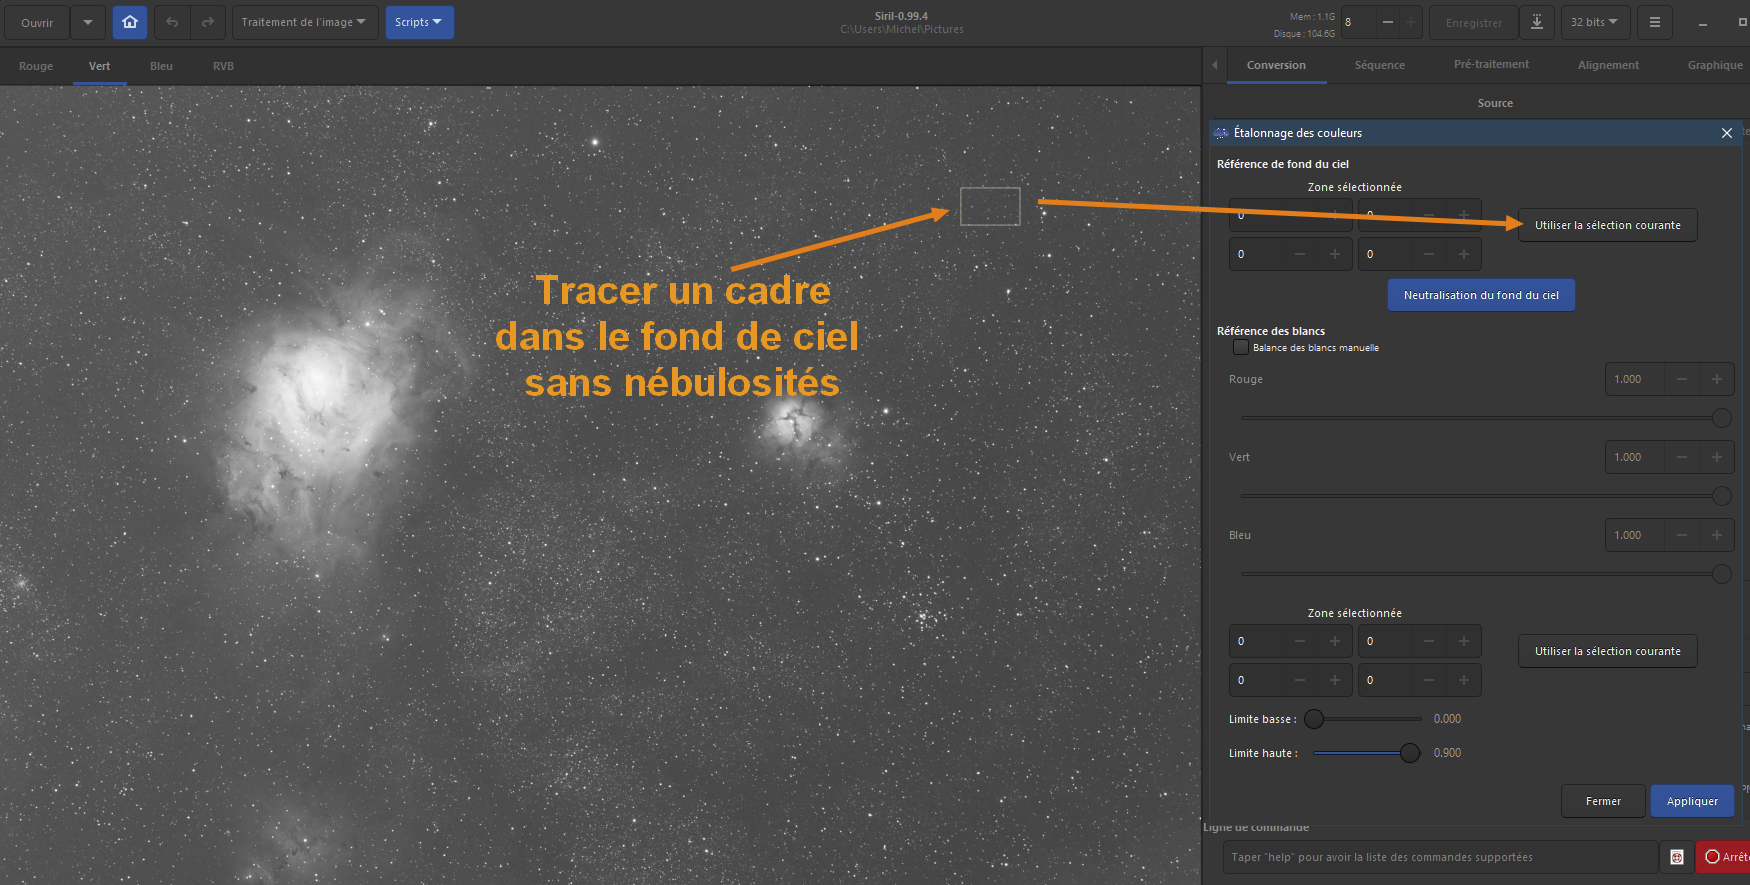The height and width of the screenshot is (885, 1750).
Task: Increment the white zone lower-right value
Action: [x=1464, y=680]
